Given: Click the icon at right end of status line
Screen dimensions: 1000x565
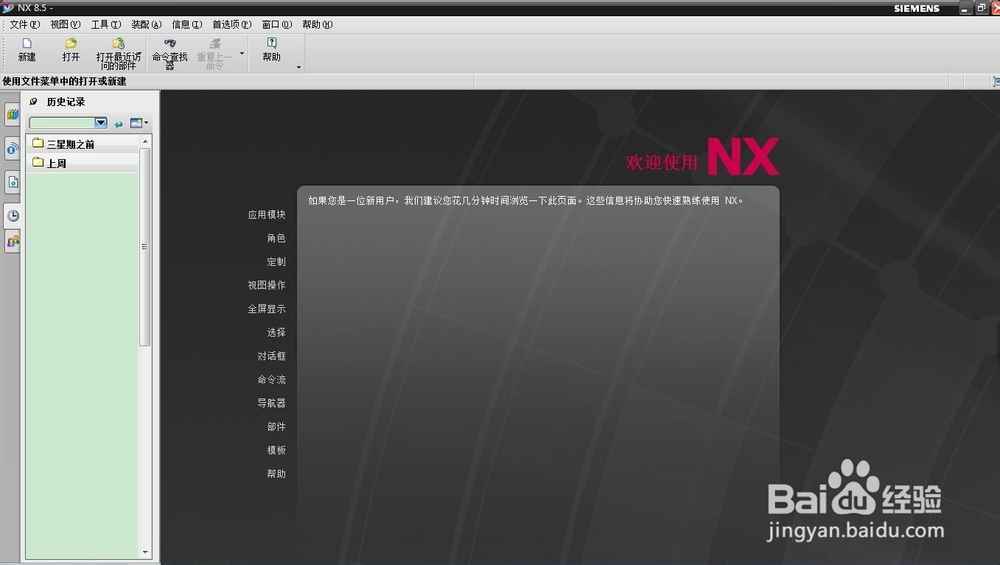Looking at the screenshot, I should point(996,82).
